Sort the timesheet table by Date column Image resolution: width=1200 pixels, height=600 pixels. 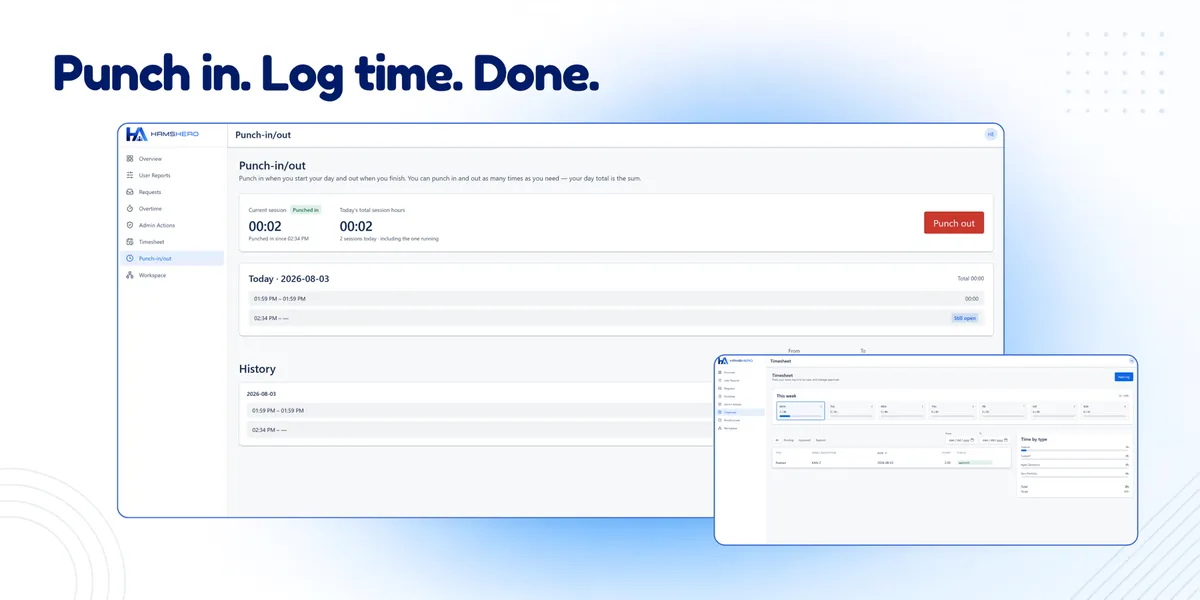[x=881, y=453]
